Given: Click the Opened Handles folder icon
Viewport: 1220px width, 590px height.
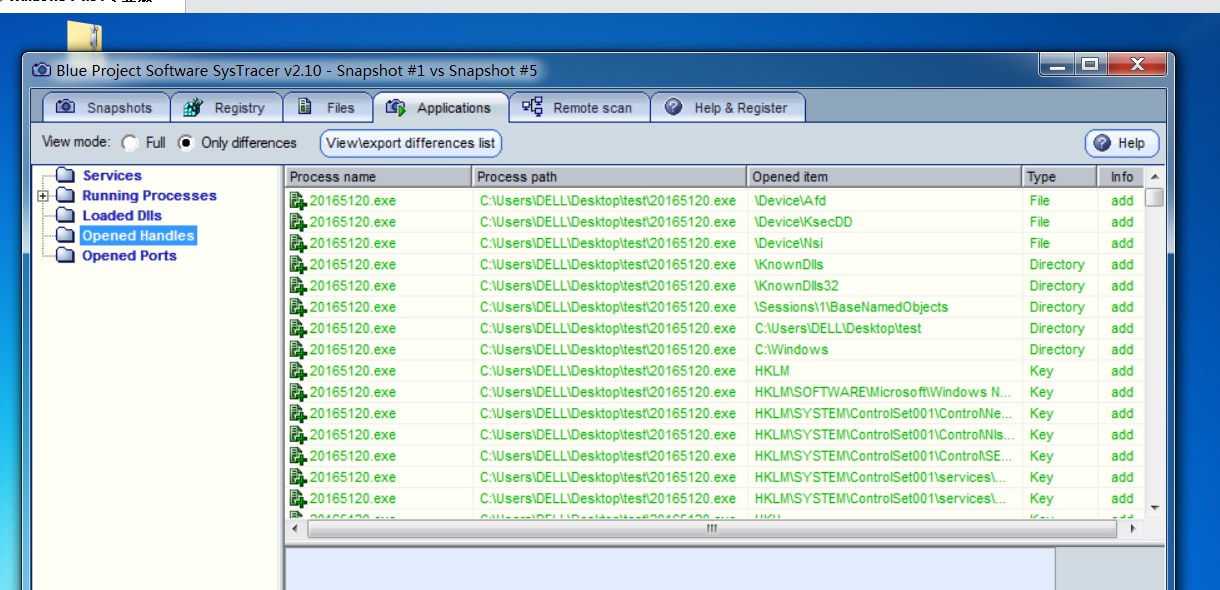Looking at the screenshot, I should 65,236.
